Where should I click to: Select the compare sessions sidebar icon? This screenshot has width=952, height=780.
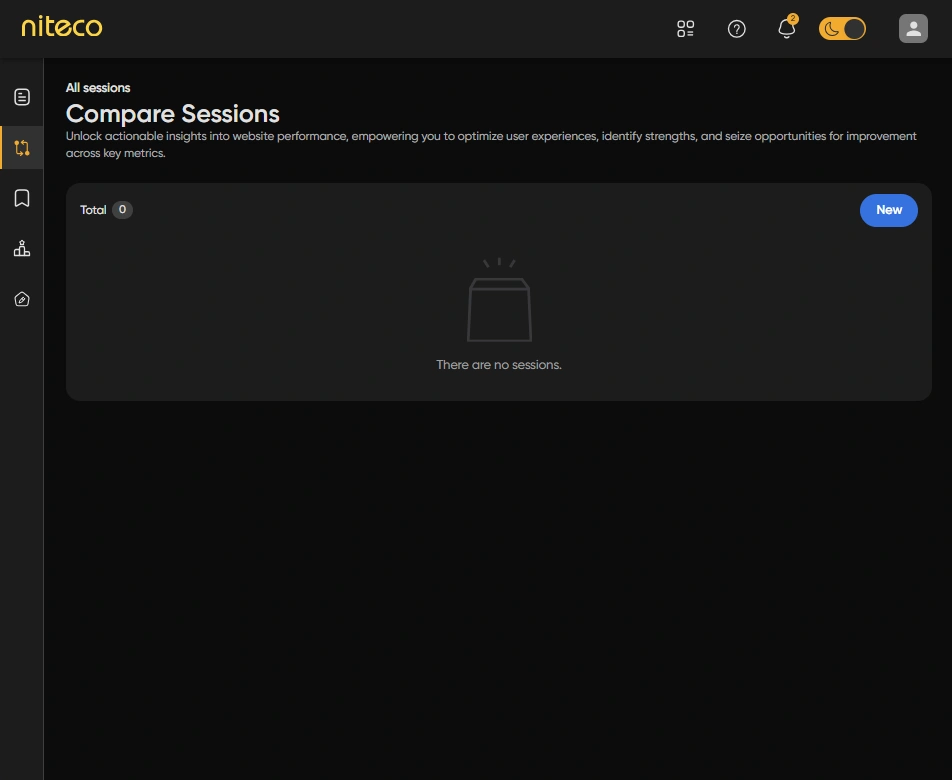coord(22,148)
